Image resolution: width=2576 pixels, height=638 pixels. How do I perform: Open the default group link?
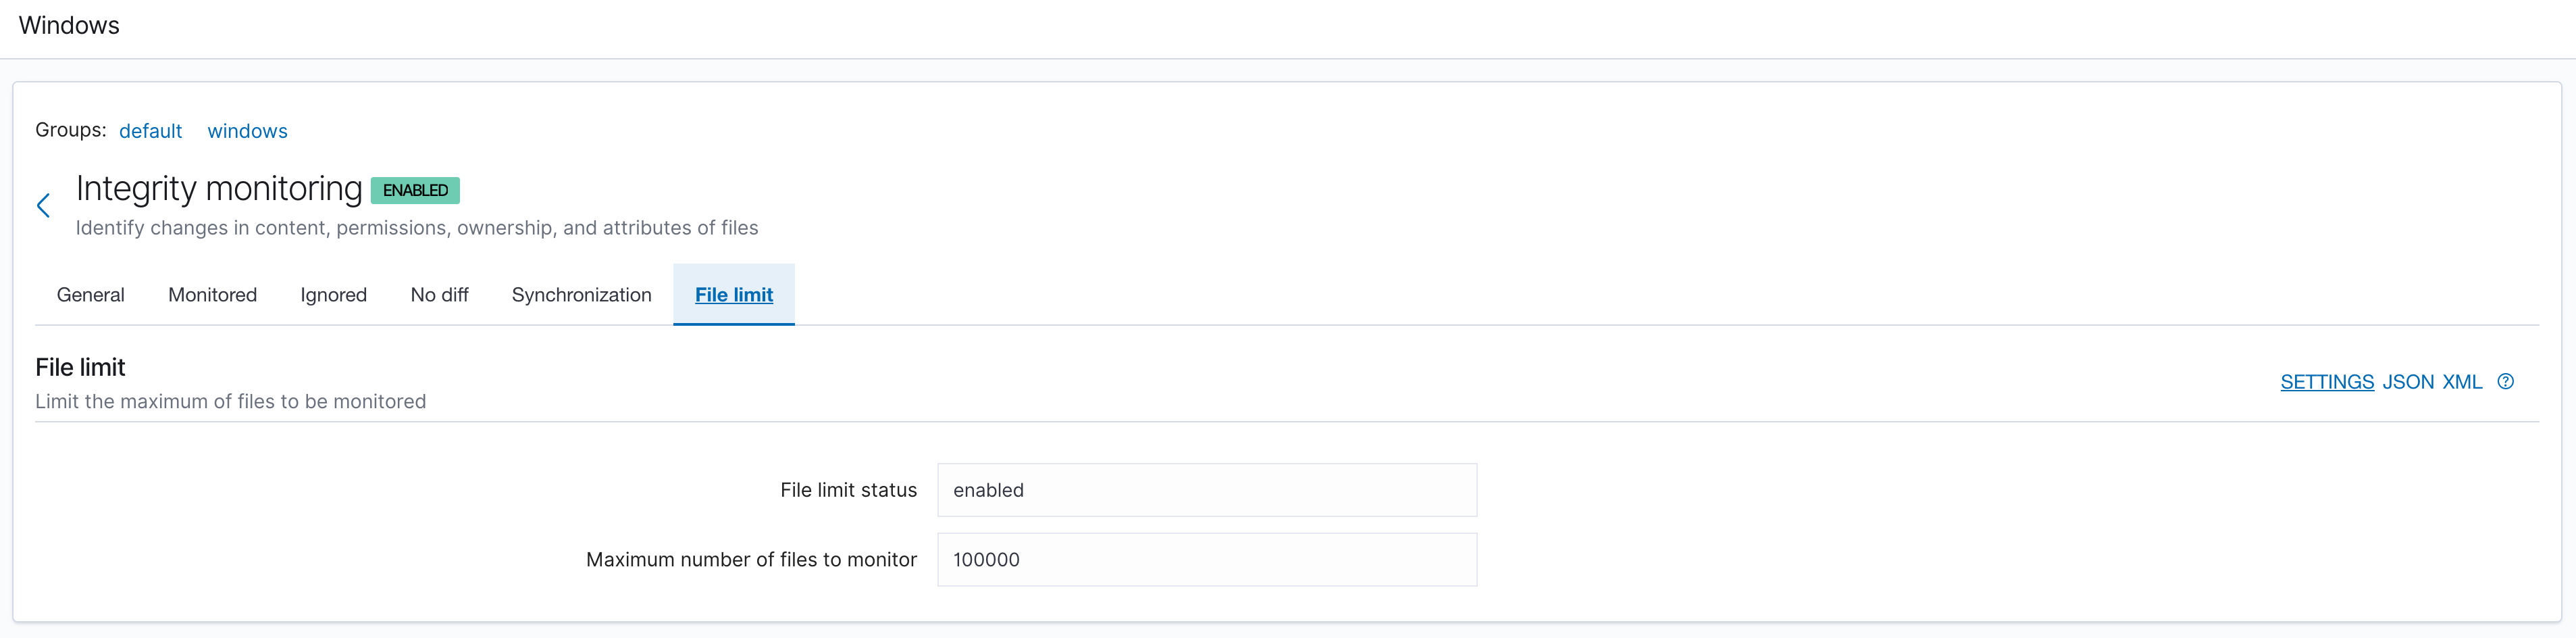151,130
